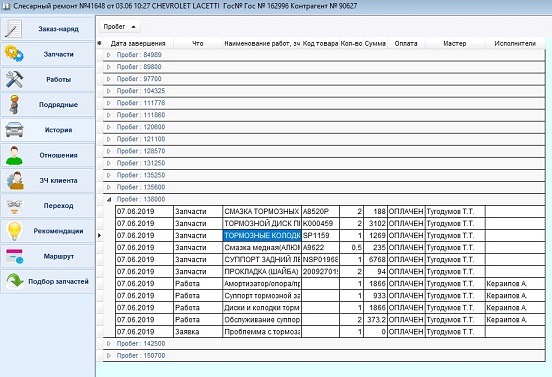The width and height of the screenshot is (552, 377).
Task: Expand the Пробег : 121100 group
Action: (109, 139)
